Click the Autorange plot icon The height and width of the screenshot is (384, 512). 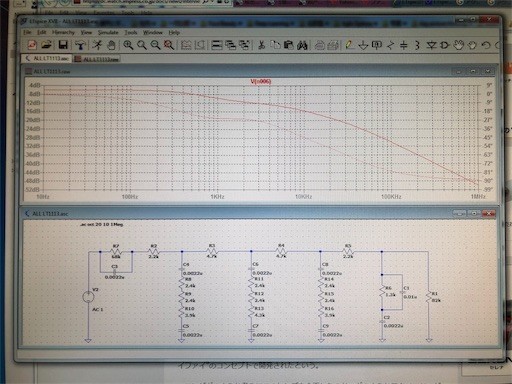[x=186, y=45]
